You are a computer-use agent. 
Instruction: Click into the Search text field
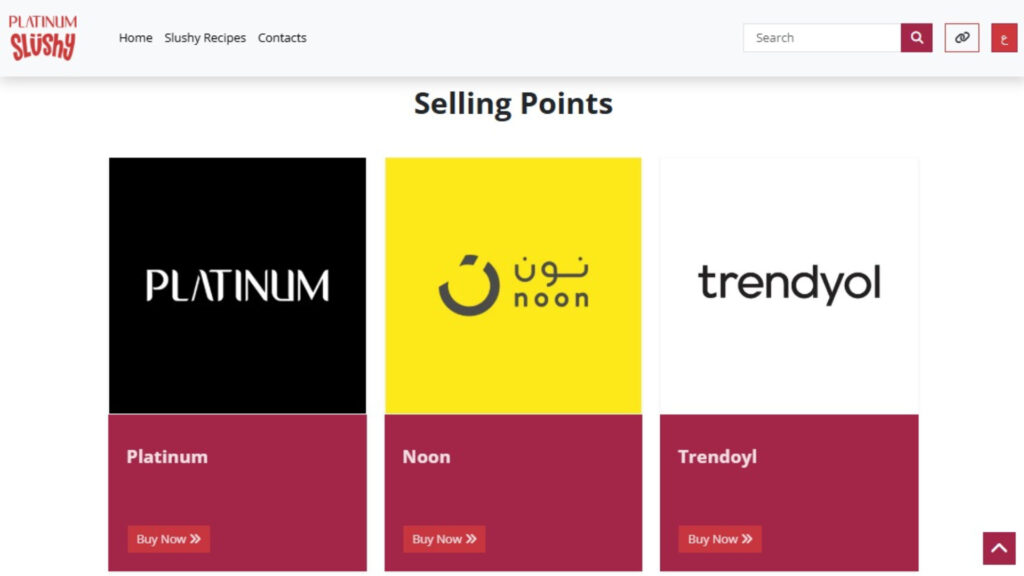point(822,38)
